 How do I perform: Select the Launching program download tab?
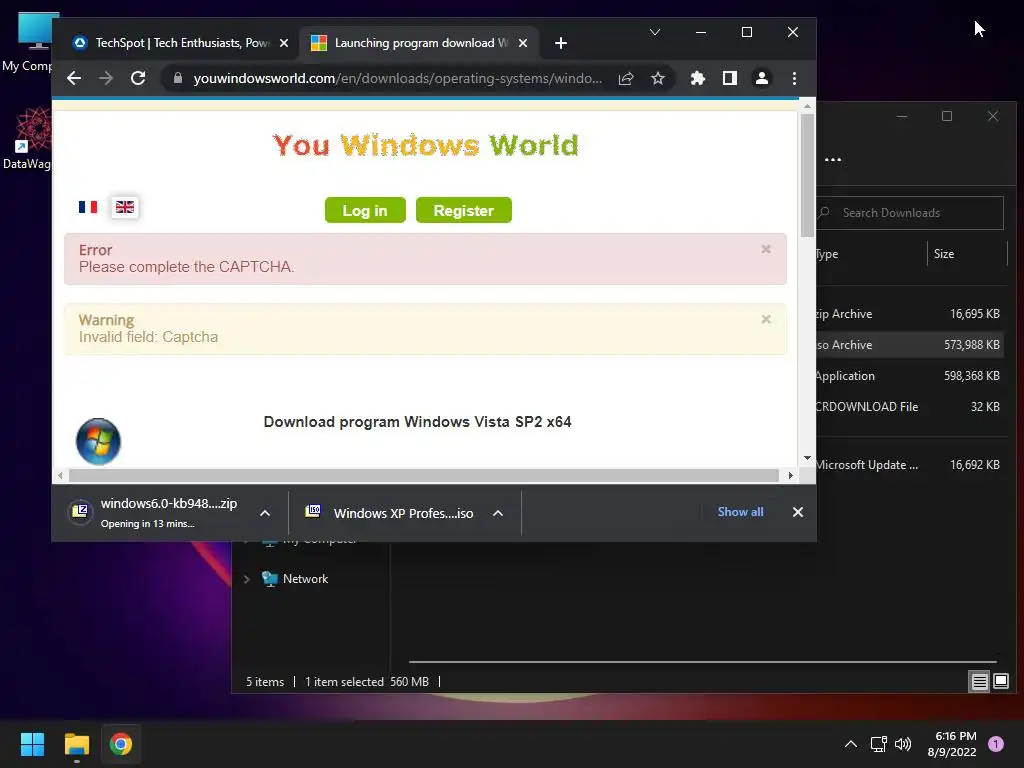pos(418,43)
